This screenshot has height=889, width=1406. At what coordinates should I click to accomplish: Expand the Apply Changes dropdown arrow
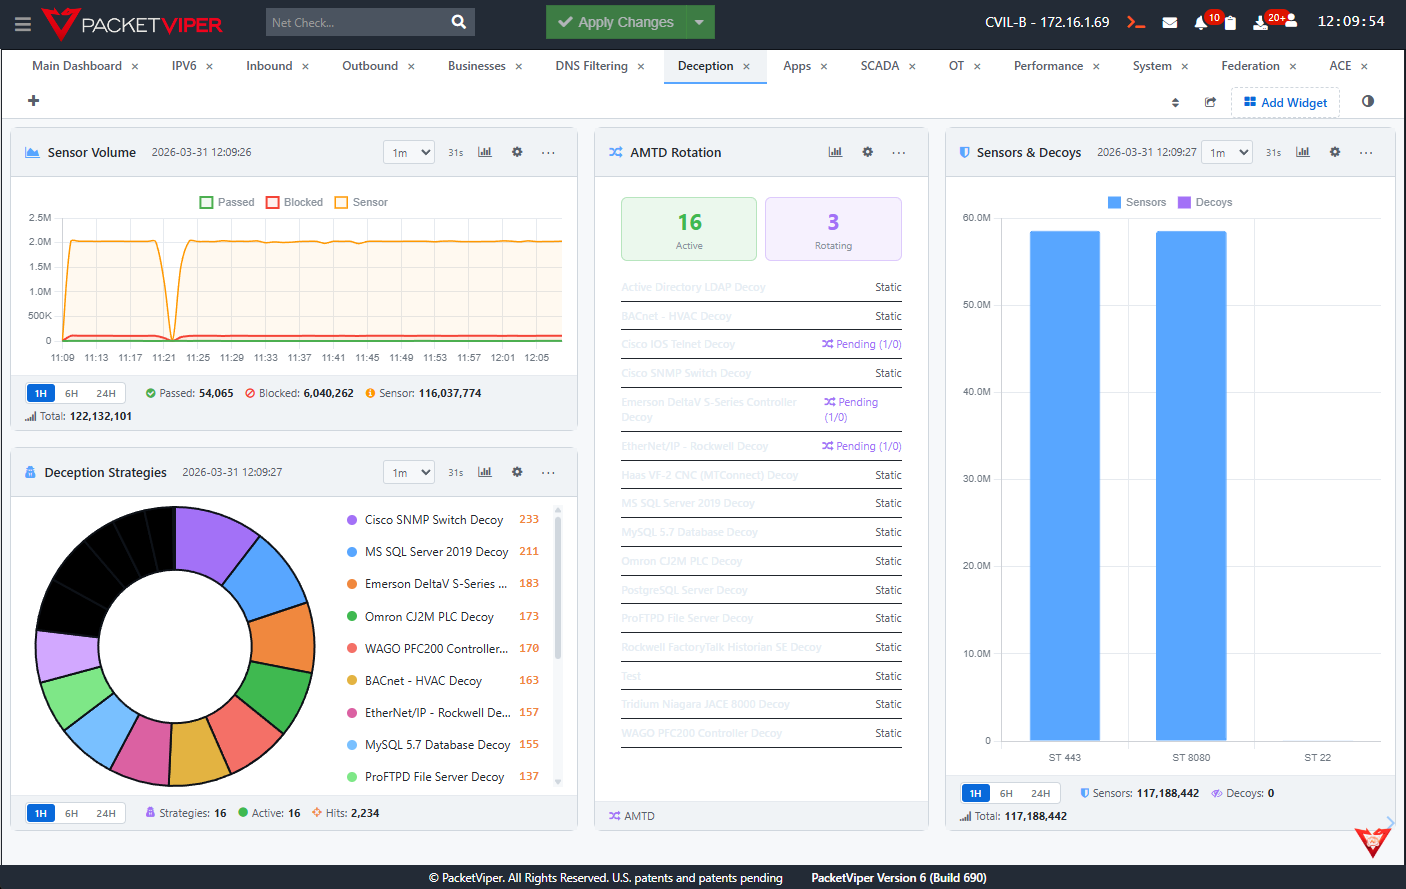click(700, 22)
